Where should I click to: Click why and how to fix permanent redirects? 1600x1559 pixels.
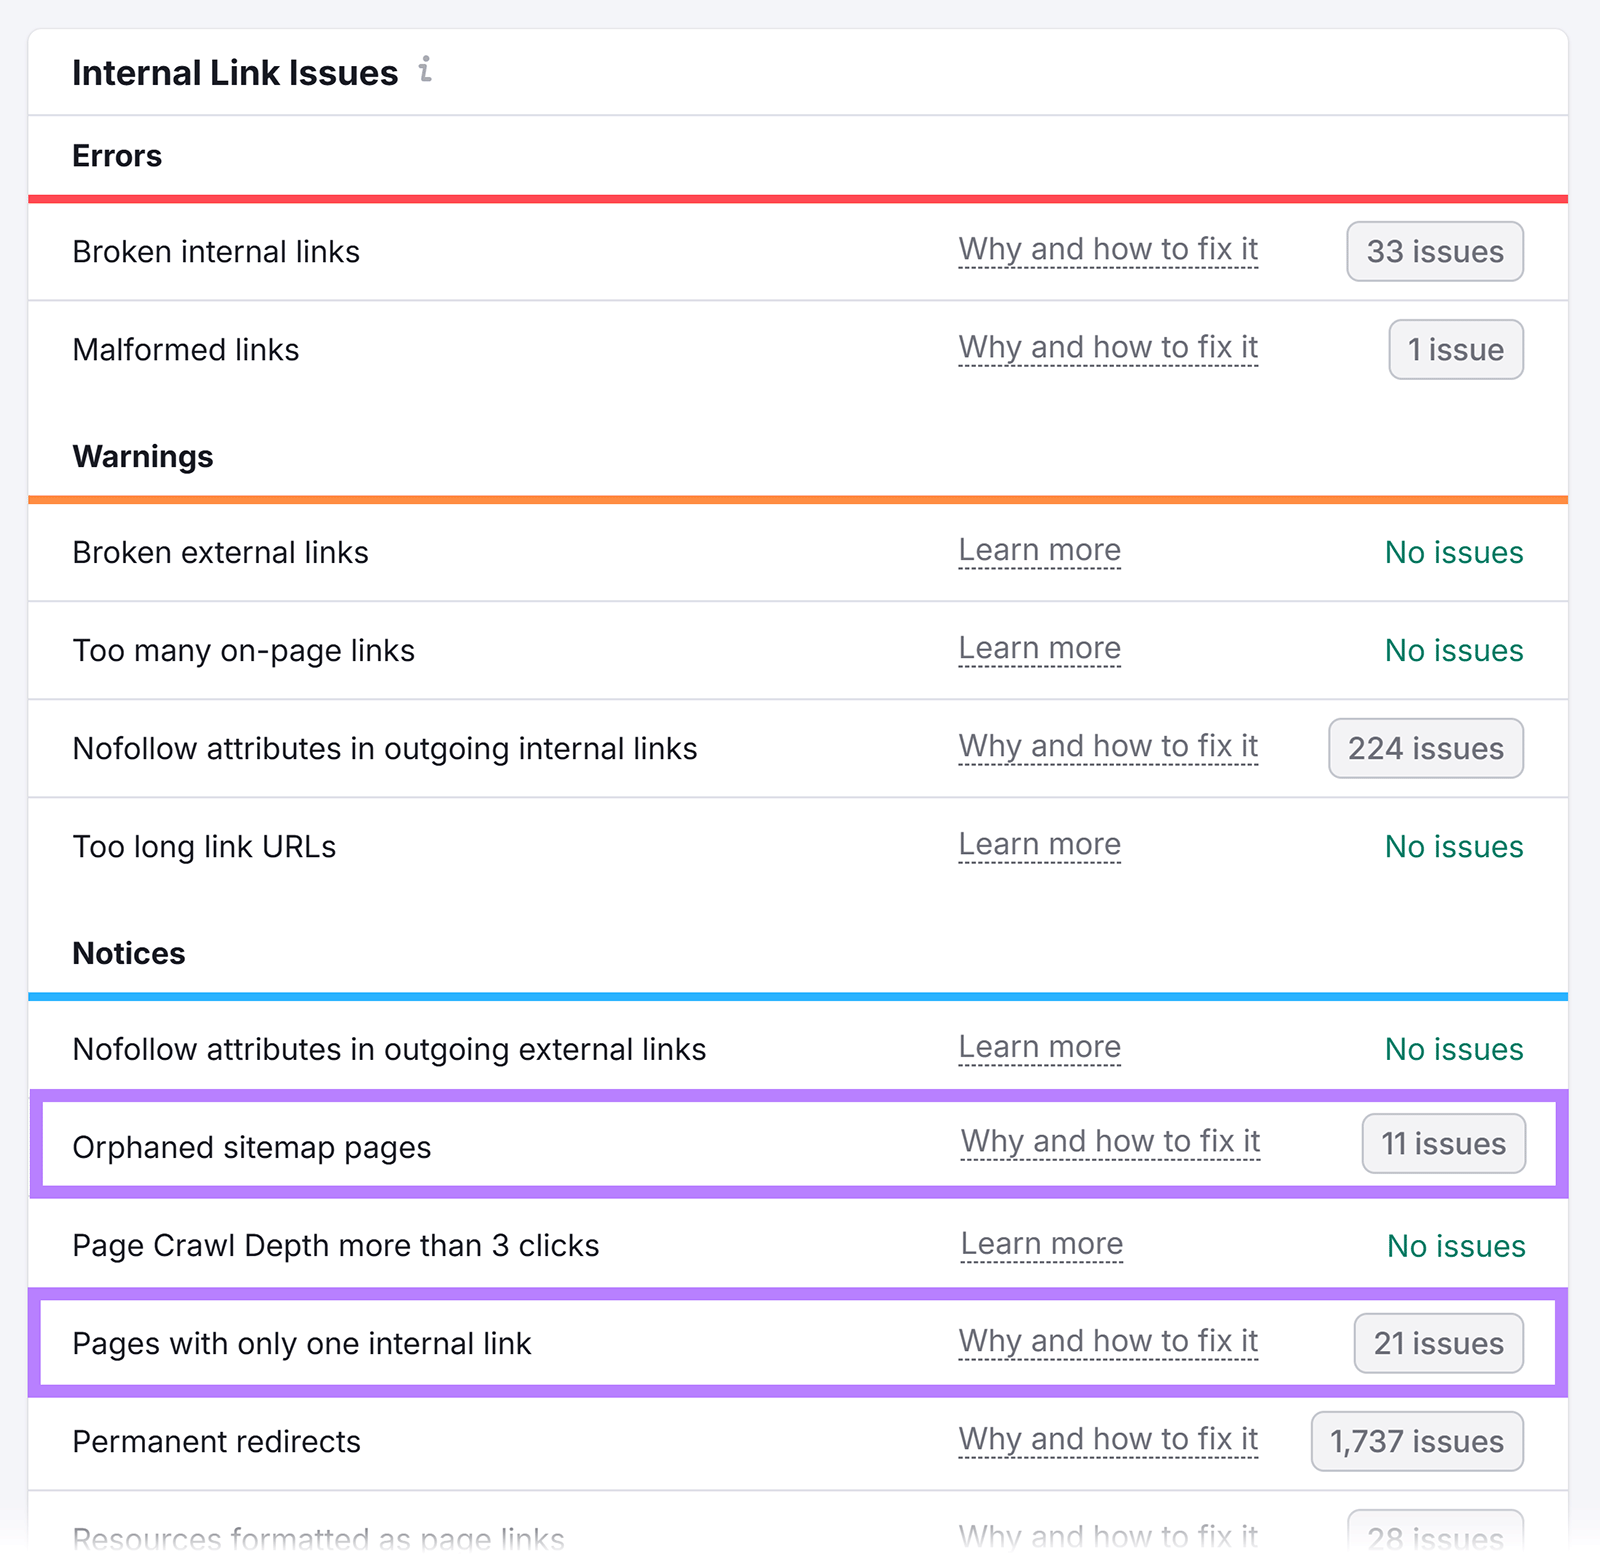point(1107,1439)
